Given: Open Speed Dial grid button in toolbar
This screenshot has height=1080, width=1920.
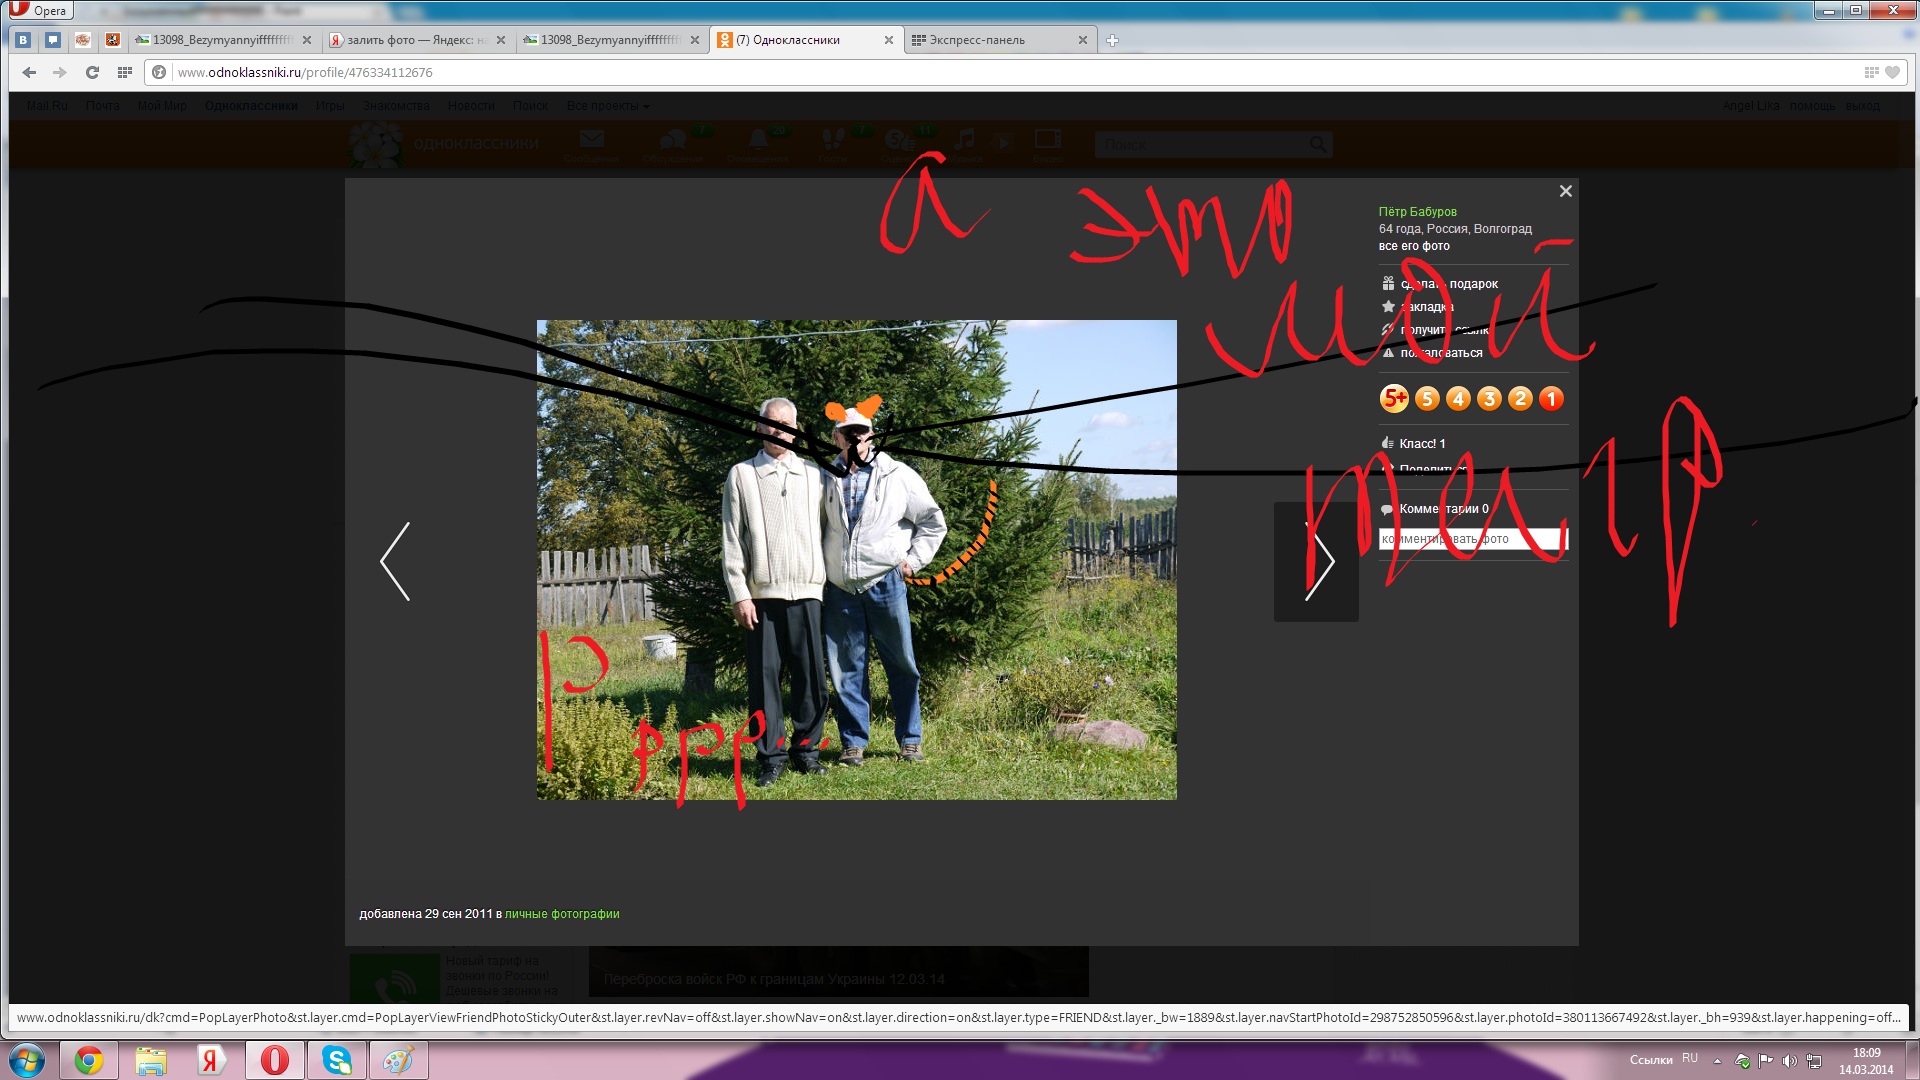Looking at the screenshot, I should [x=125, y=72].
